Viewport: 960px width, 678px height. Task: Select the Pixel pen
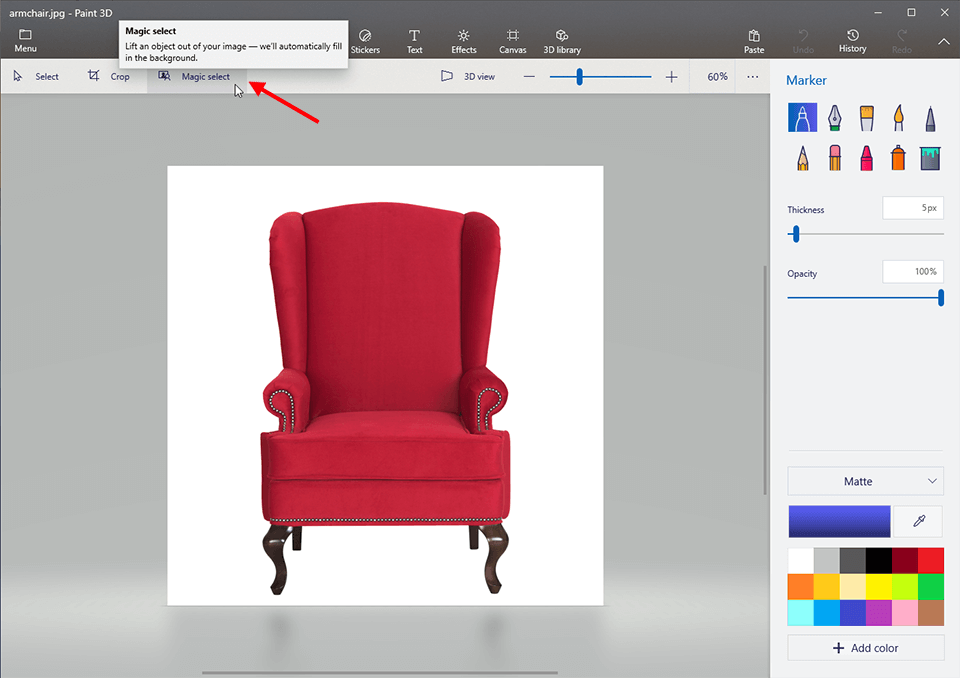(930, 117)
